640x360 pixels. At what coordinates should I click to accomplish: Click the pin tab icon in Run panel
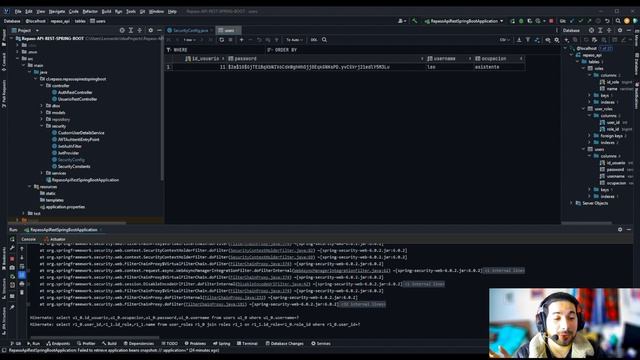[x=12, y=307]
